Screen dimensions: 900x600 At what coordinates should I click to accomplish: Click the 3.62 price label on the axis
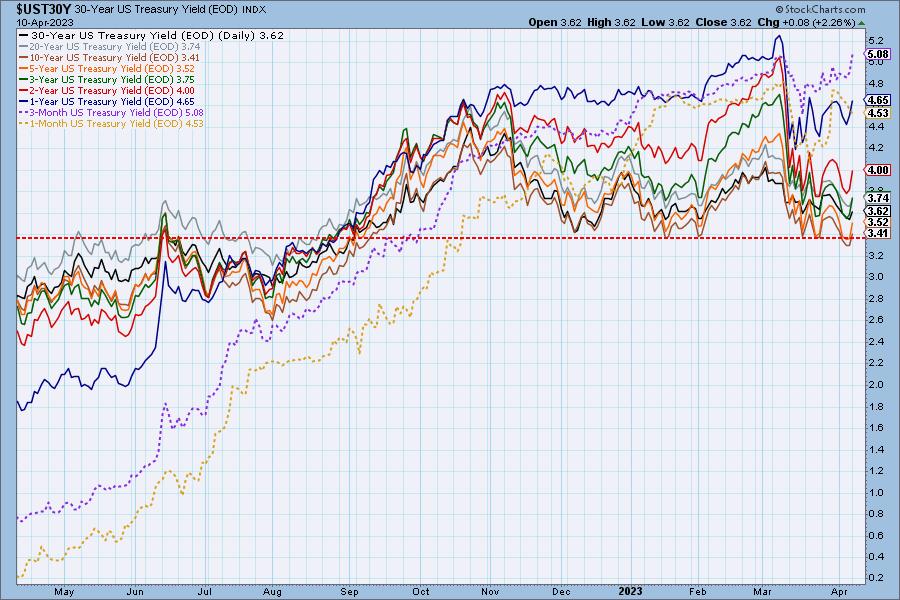click(878, 211)
